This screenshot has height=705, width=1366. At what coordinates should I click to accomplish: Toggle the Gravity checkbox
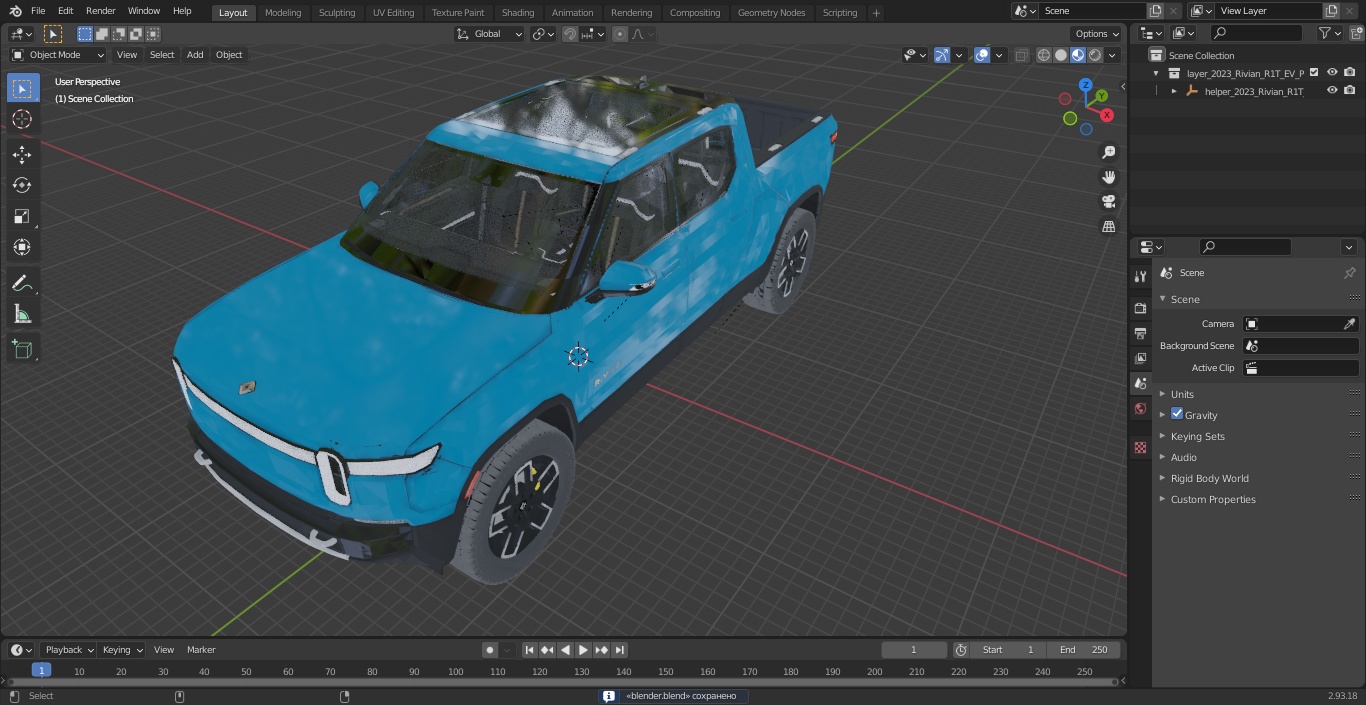(x=1177, y=414)
